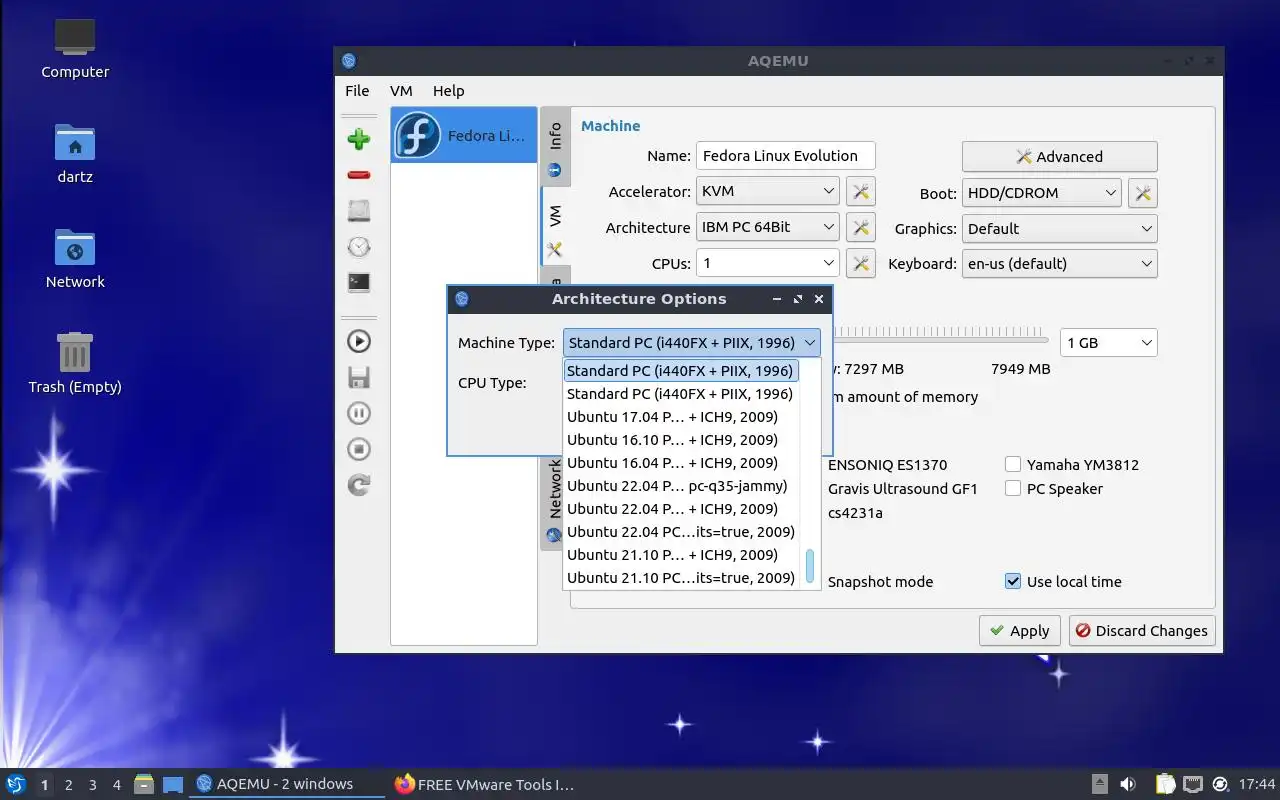1280x800 pixels.
Task: Uncheck the Use local time checkbox
Action: click(x=1013, y=582)
